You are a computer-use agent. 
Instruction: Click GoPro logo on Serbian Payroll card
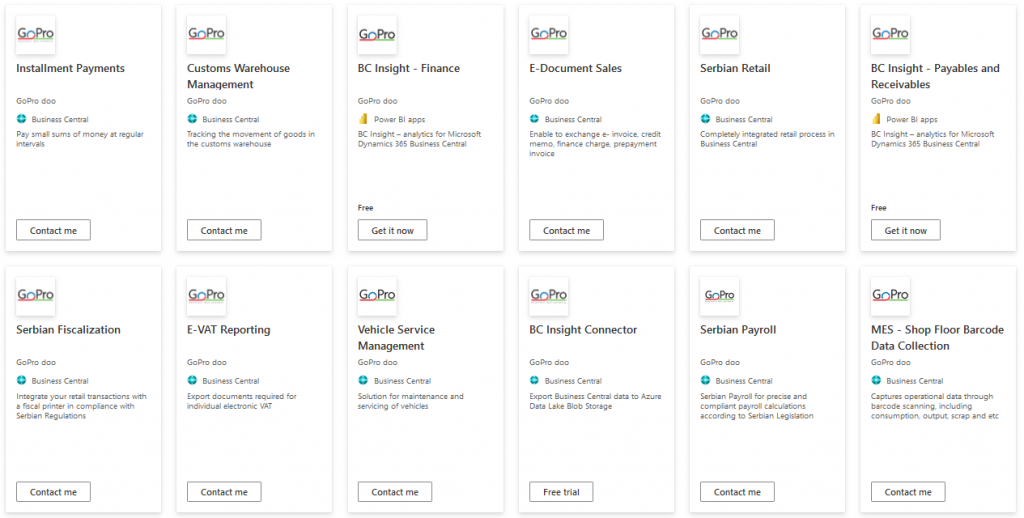click(x=720, y=296)
